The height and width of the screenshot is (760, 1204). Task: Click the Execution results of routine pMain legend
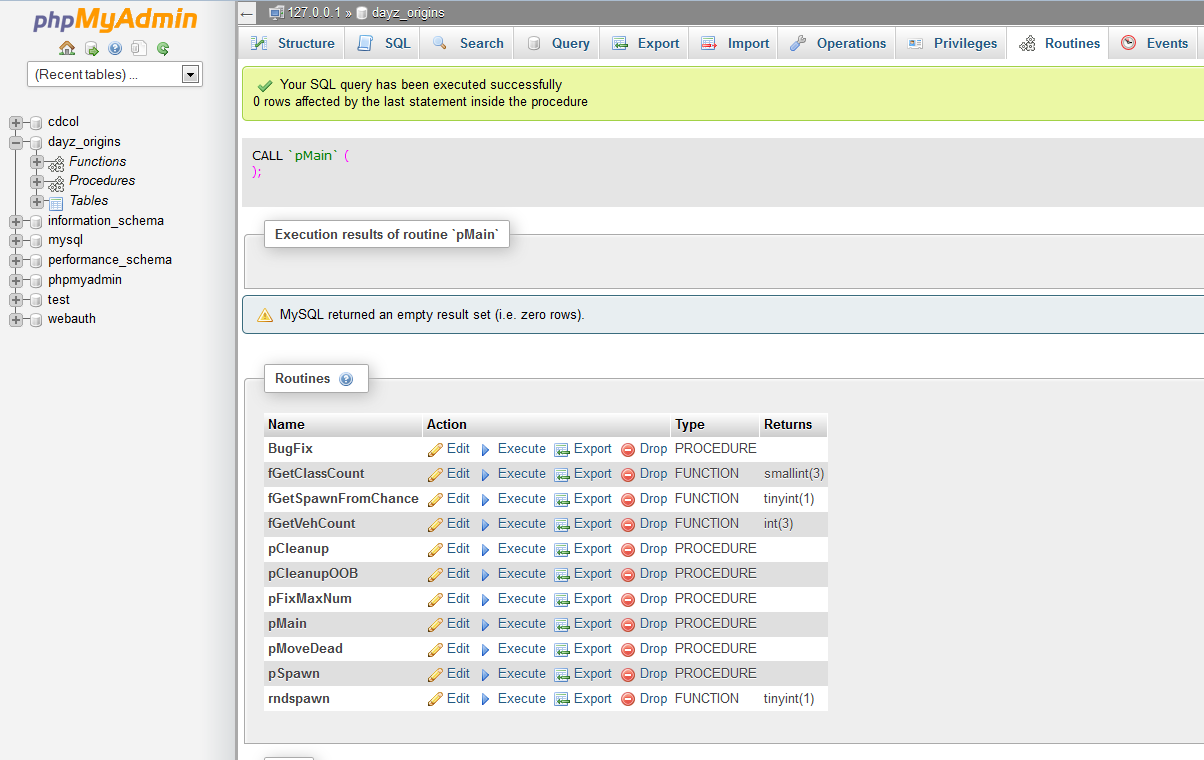click(386, 235)
